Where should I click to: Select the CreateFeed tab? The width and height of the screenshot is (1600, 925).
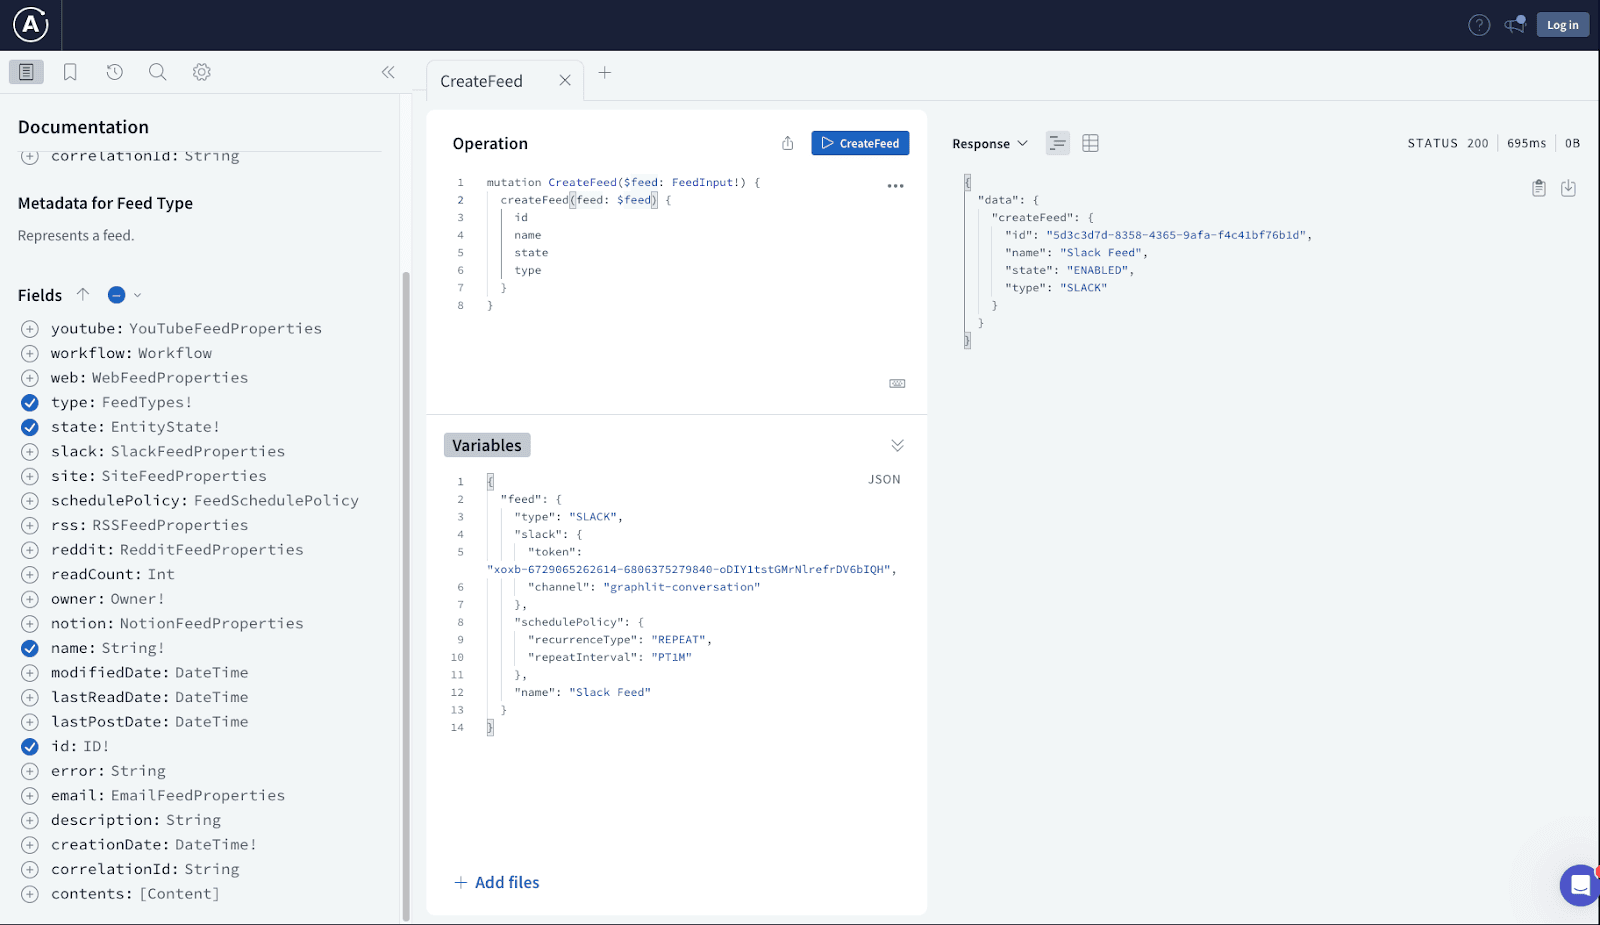[481, 81]
